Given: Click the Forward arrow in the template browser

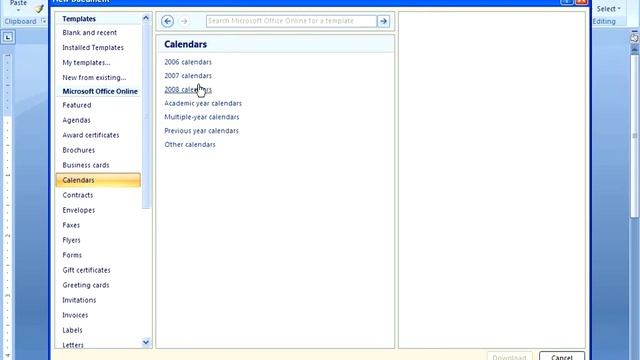Looking at the screenshot, I should click(184, 21).
